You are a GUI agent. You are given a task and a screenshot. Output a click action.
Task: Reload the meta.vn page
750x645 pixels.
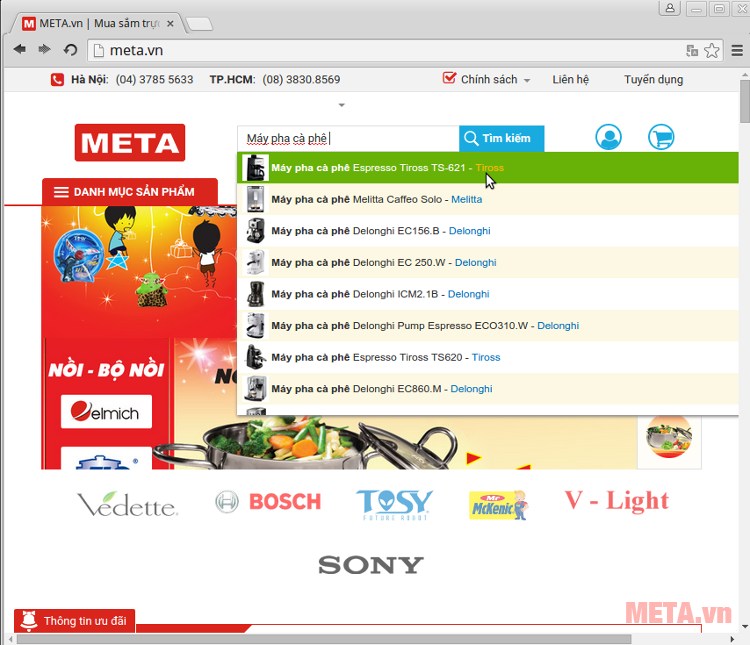click(x=71, y=50)
